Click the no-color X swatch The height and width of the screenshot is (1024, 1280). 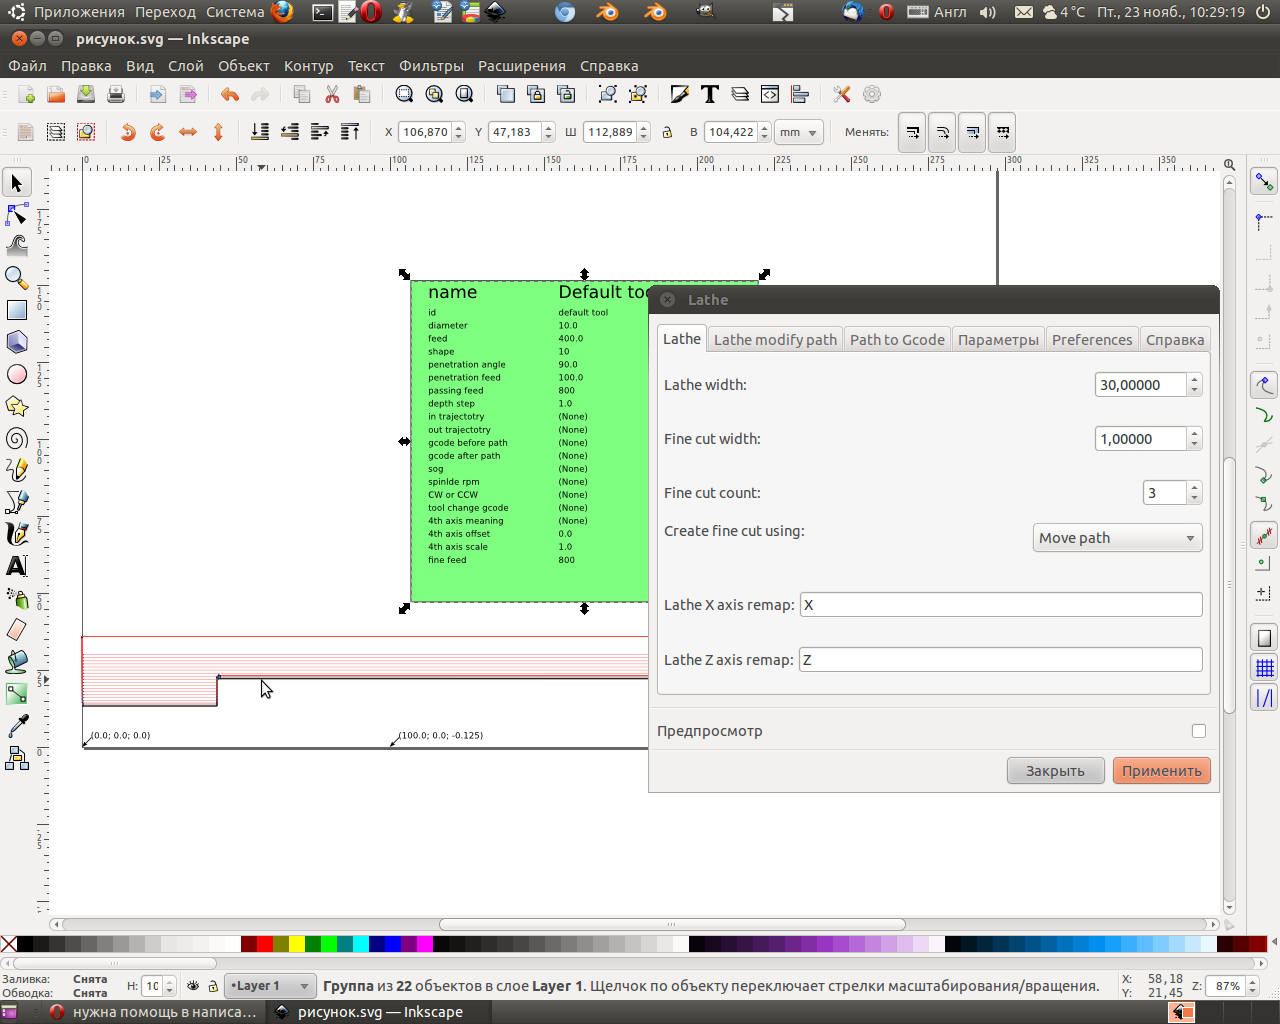[x=9, y=943]
